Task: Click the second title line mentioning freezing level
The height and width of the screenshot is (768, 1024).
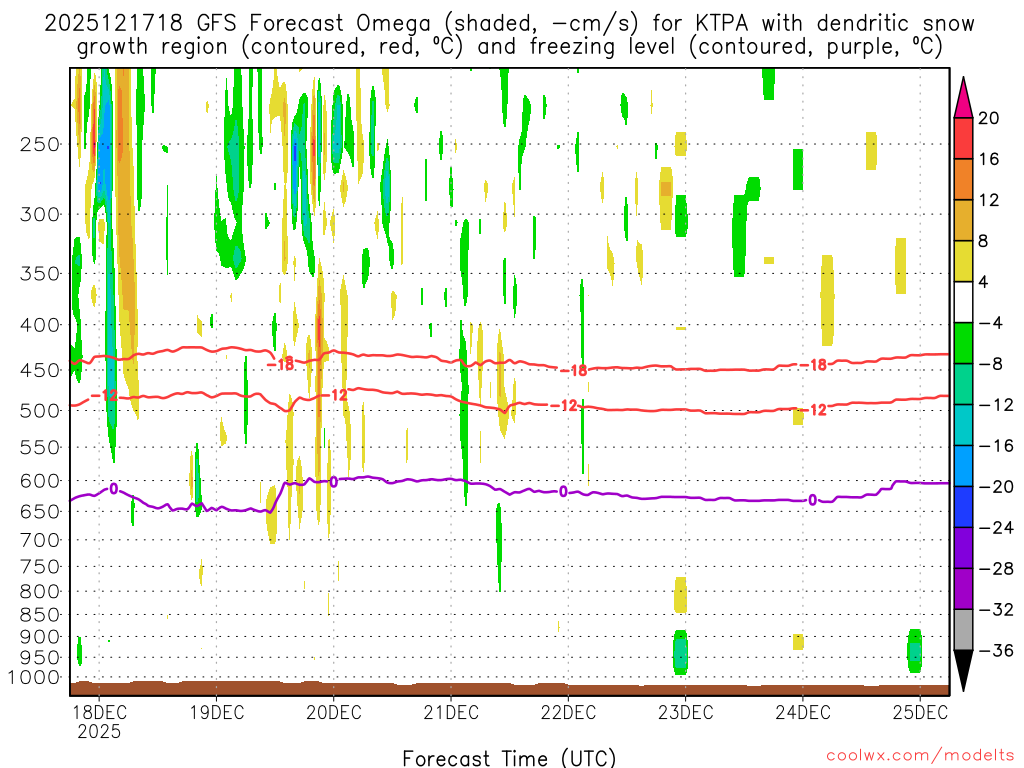Action: coord(509,47)
